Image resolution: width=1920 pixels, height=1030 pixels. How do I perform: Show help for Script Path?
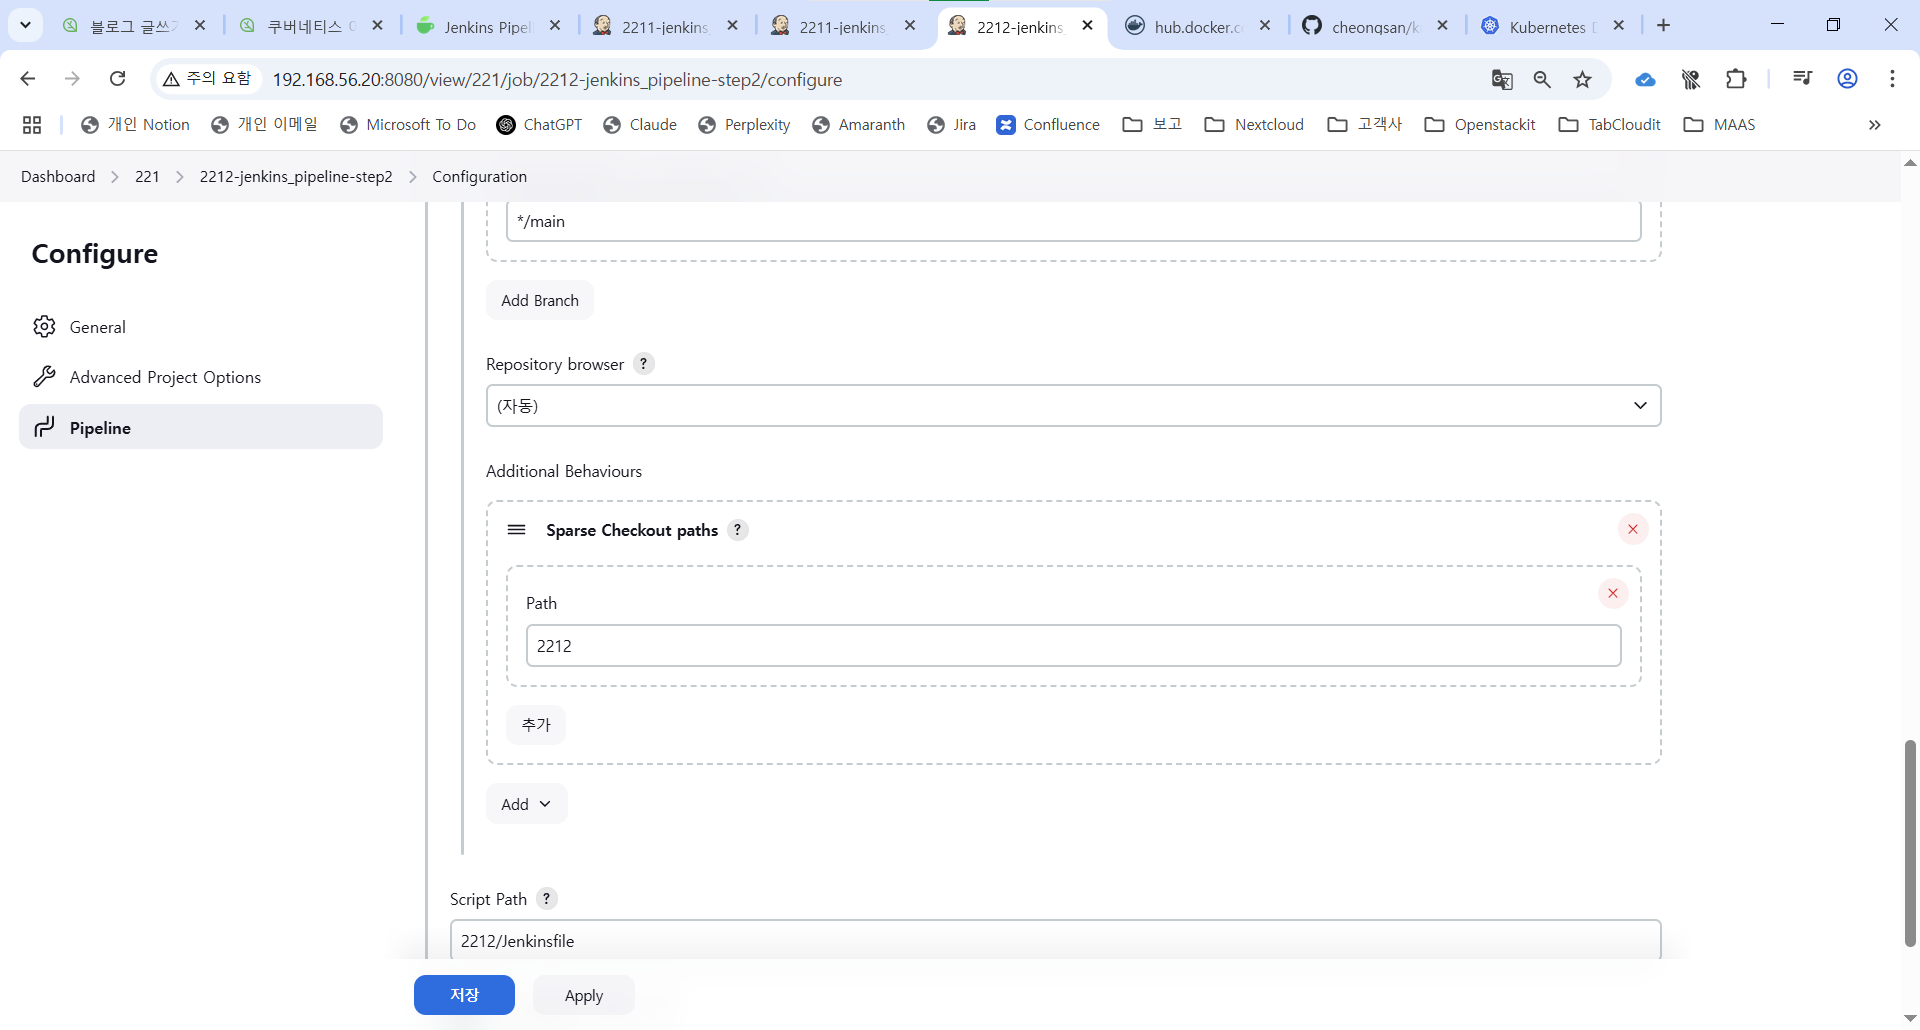point(546,899)
